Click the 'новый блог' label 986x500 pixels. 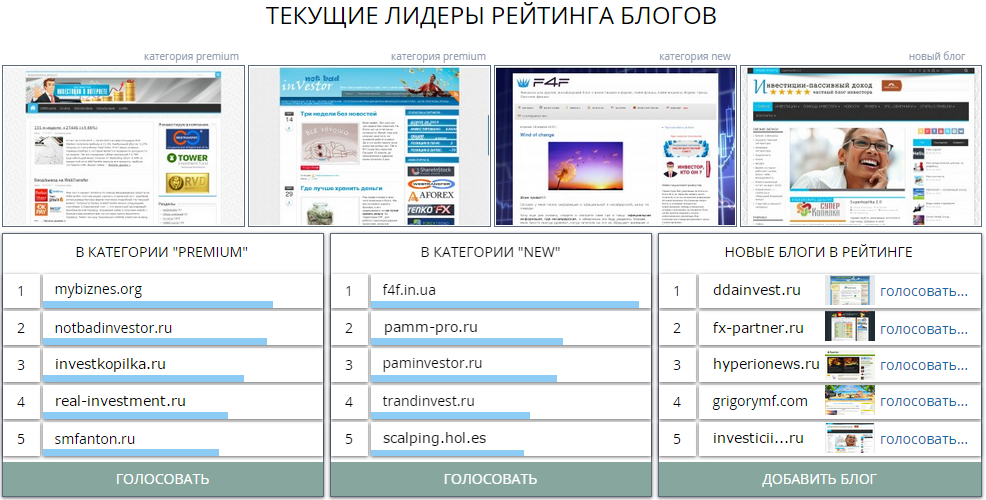click(937, 56)
